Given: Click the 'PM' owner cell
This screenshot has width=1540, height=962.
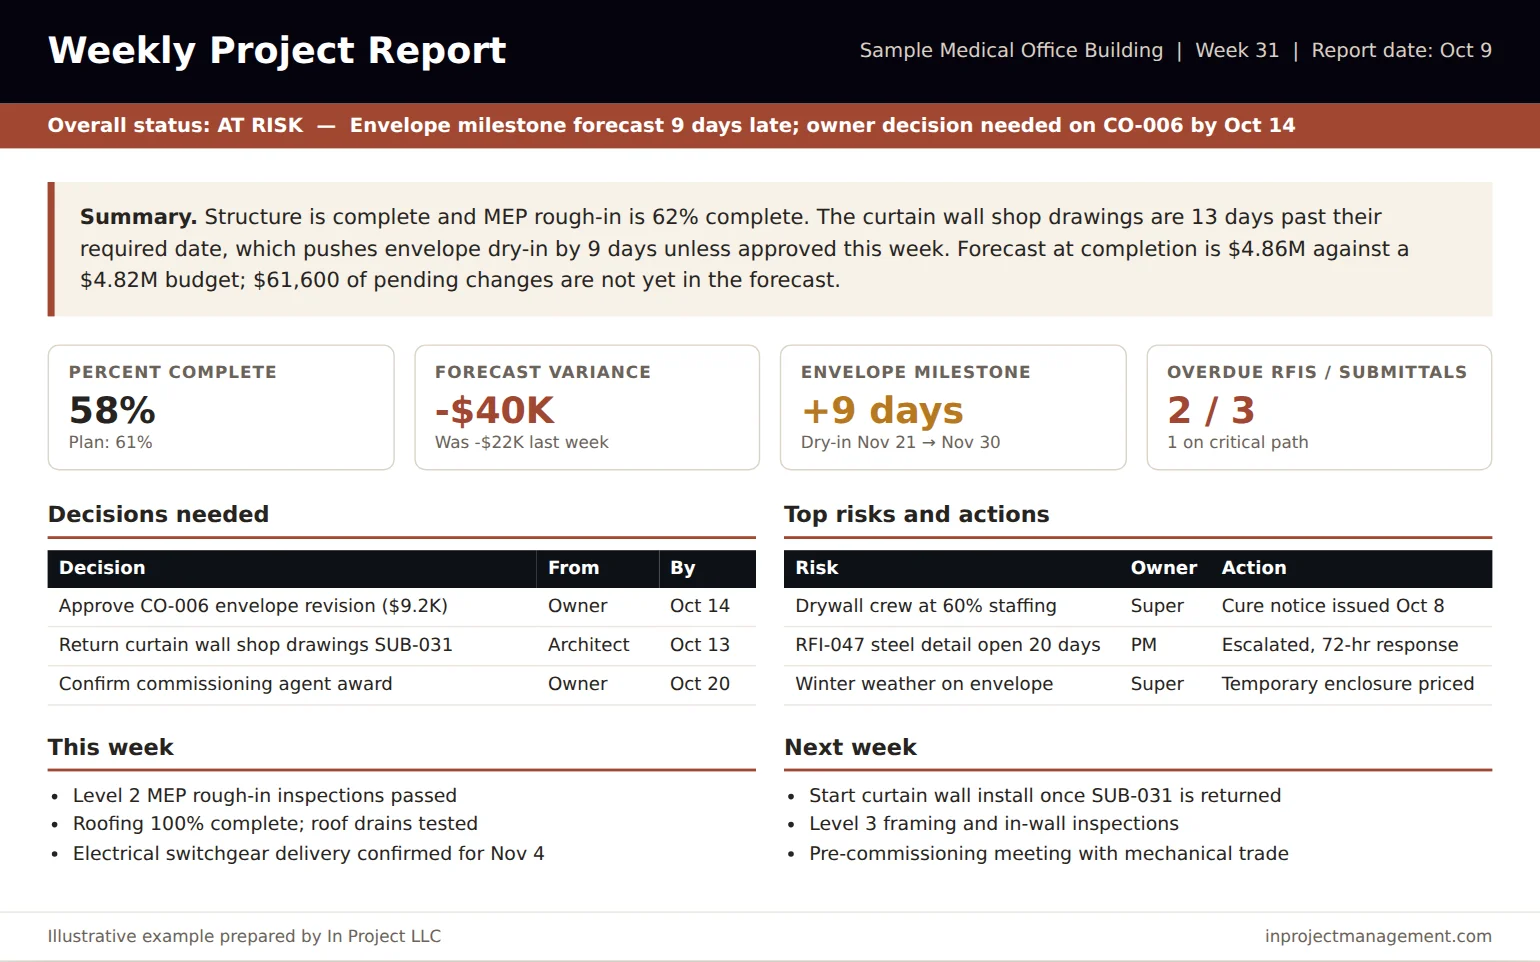Looking at the screenshot, I should point(1143,645).
